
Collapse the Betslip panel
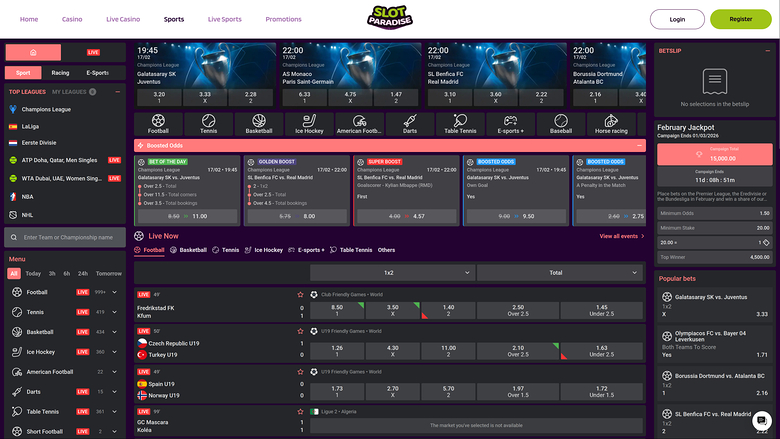pos(768,51)
